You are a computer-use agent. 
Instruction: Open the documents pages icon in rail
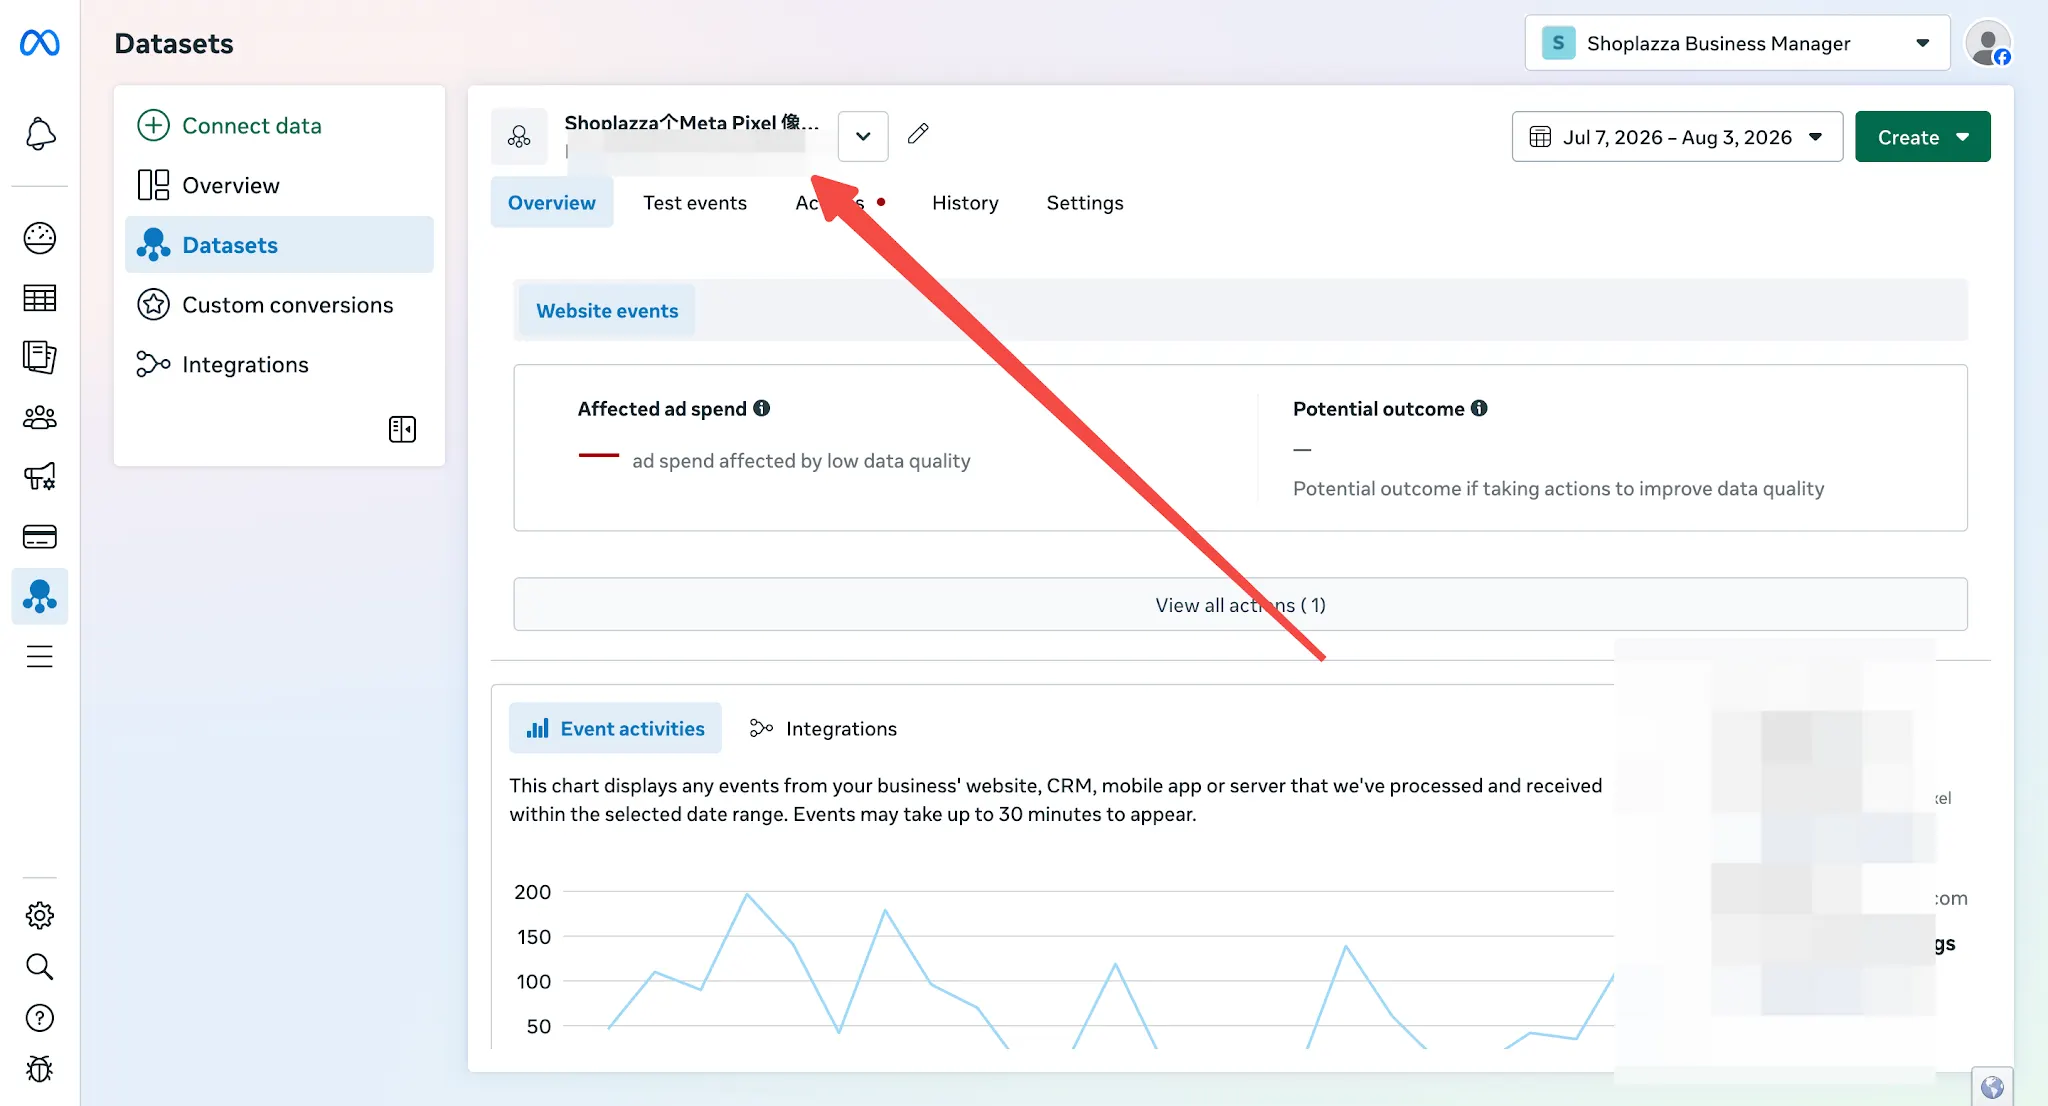point(40,357)
